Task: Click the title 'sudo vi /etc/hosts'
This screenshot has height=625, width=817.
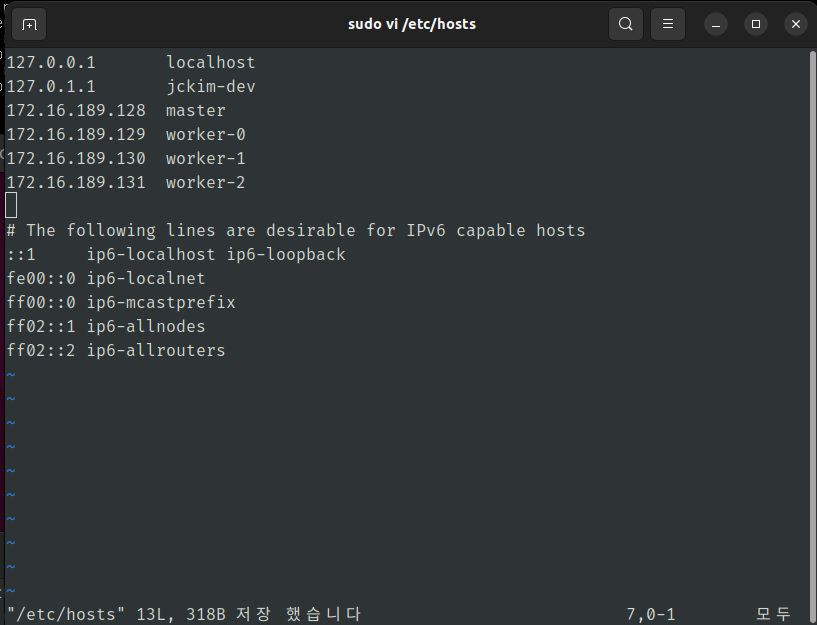Action: coord(412,24)
